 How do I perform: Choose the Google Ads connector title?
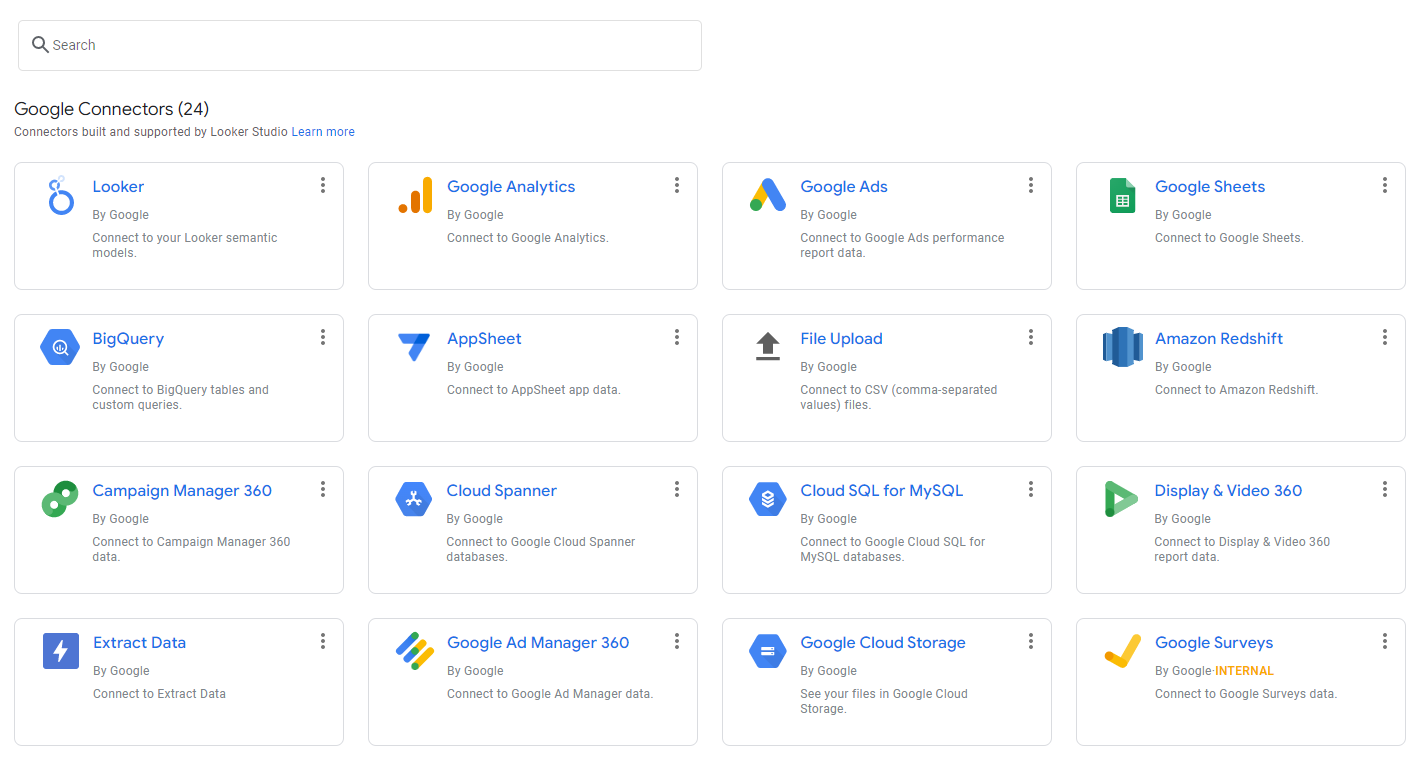pyautogui.click(x=844, y=186)
